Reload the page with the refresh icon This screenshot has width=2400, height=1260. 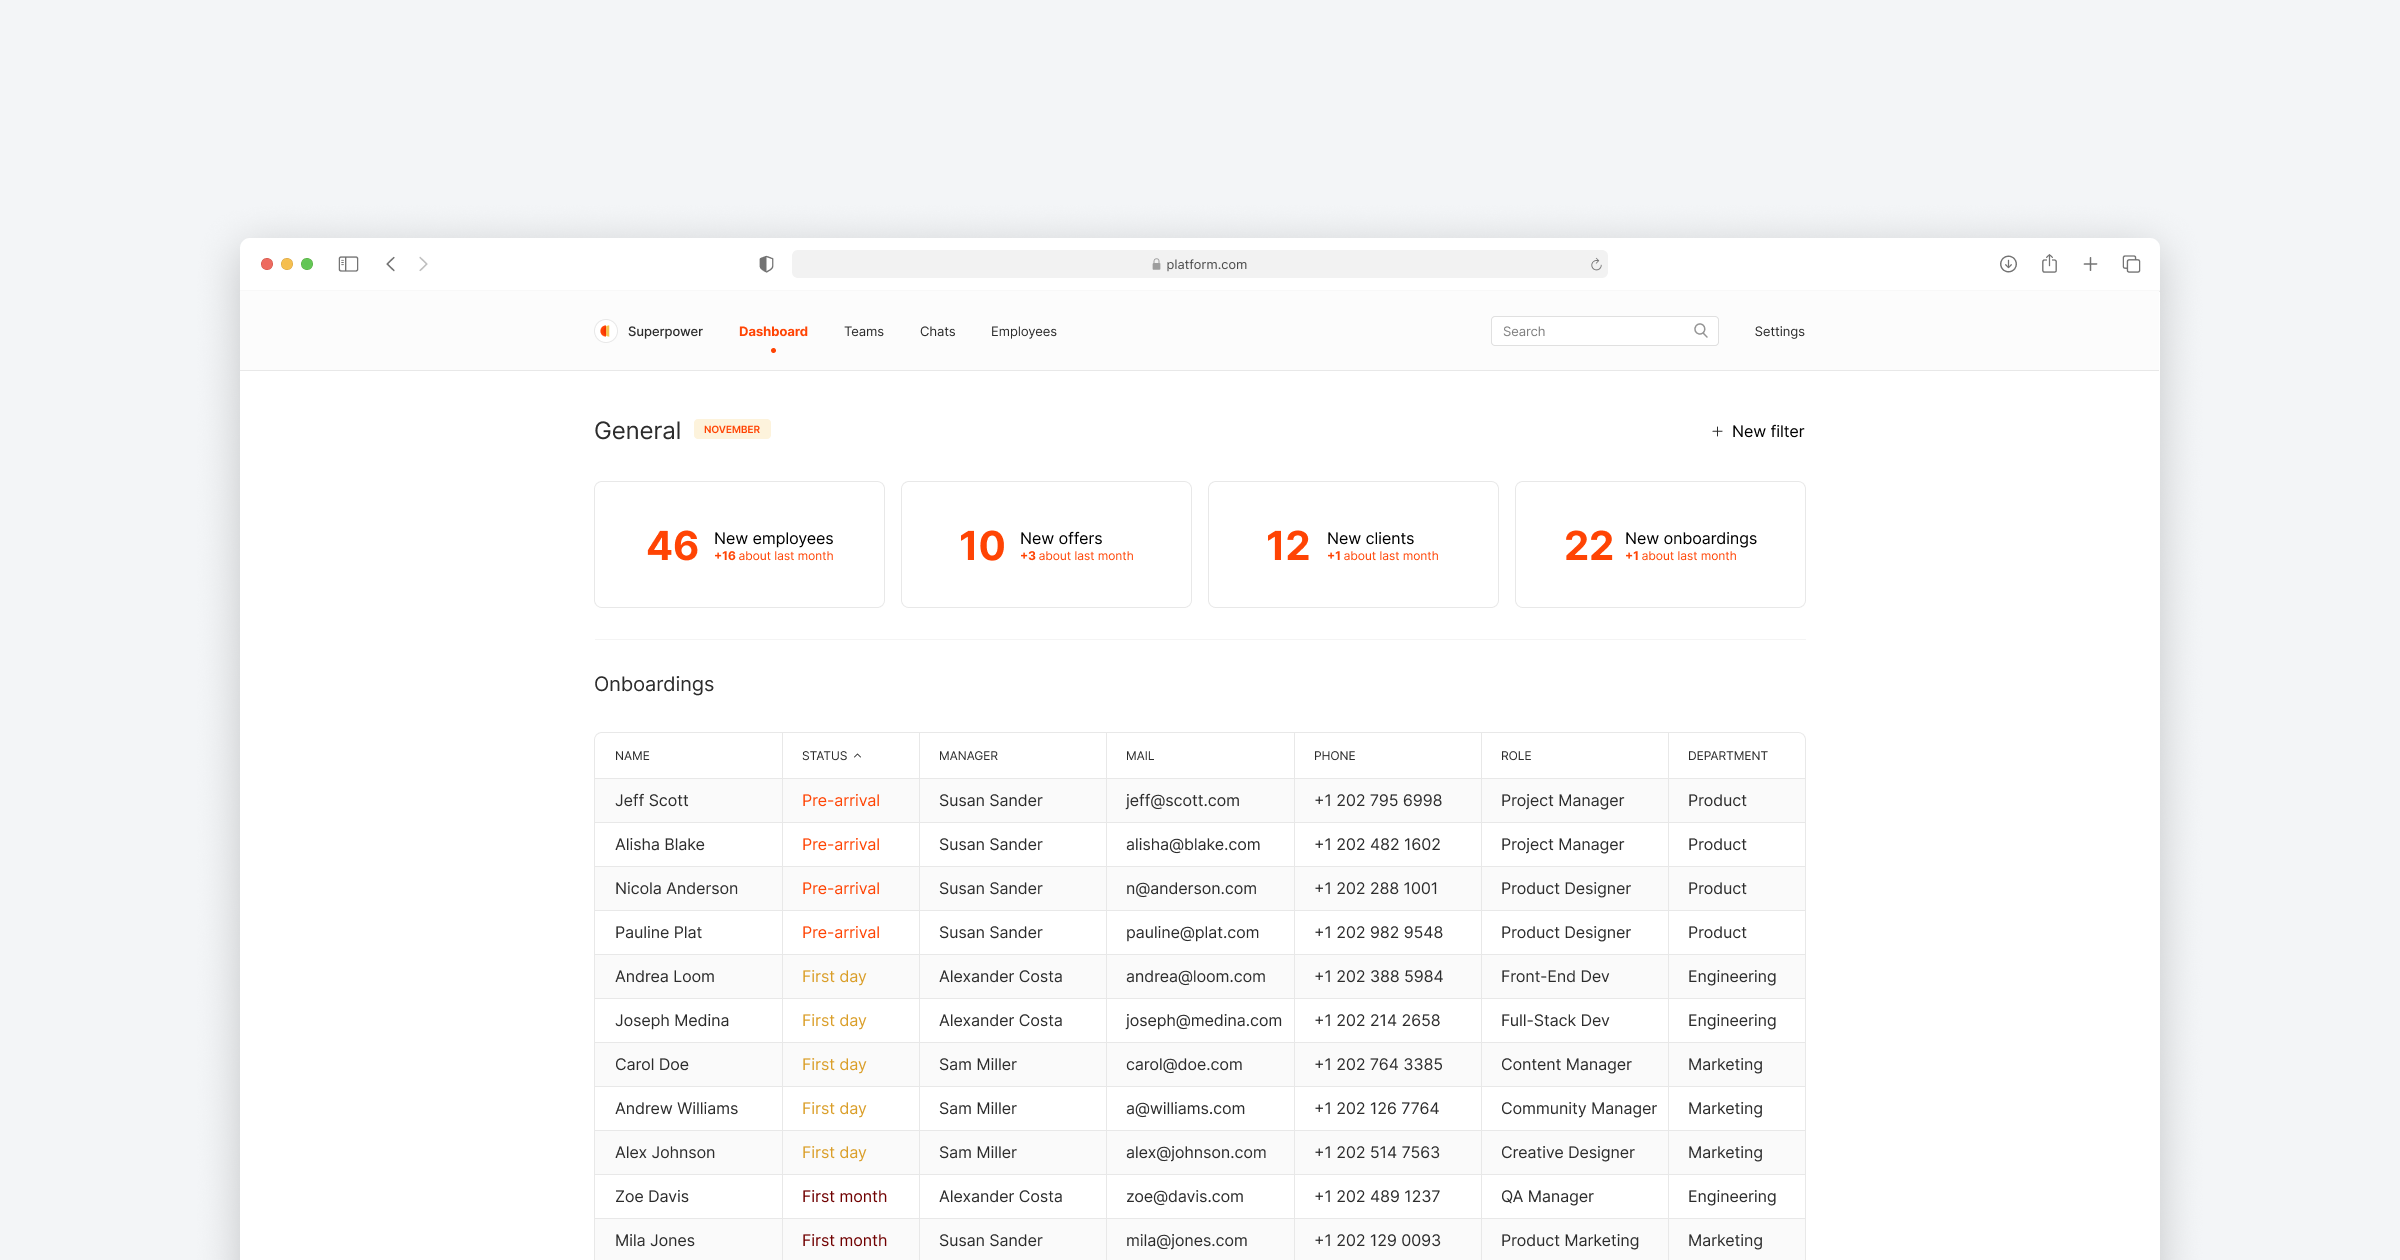coord(1596,265)
